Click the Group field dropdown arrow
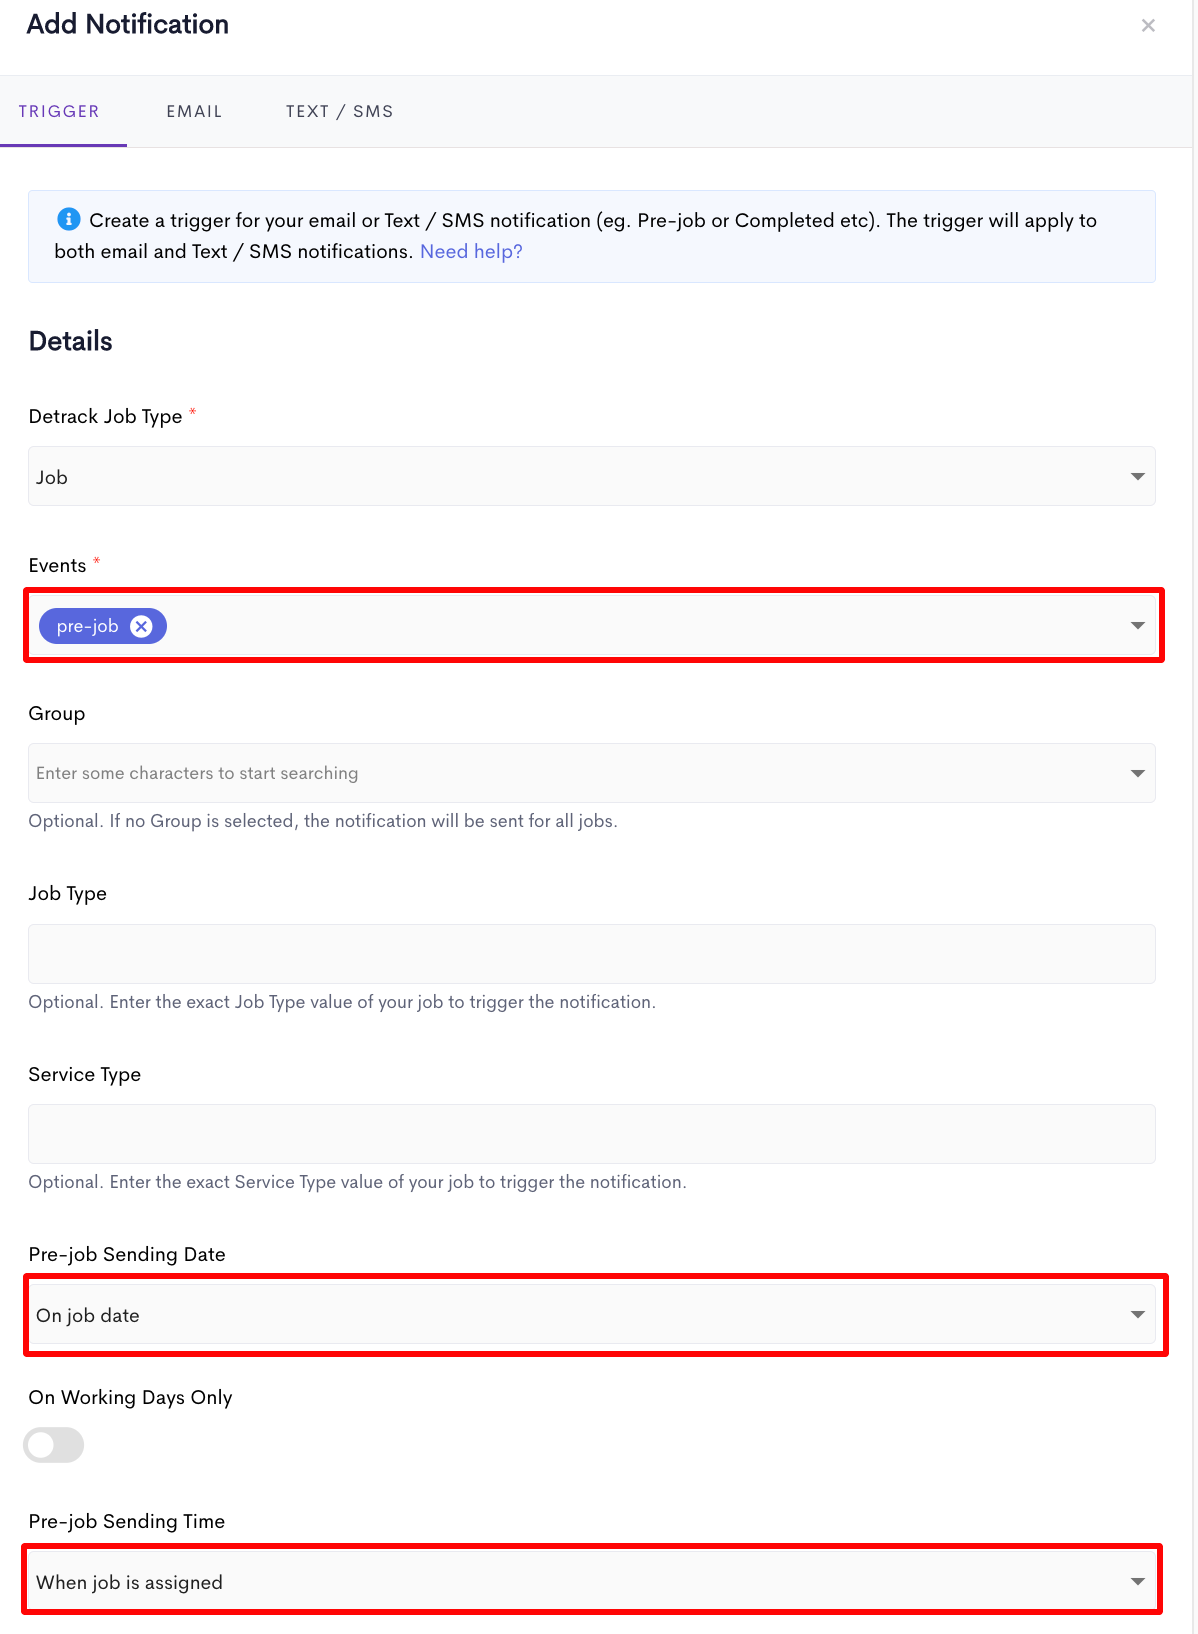The width and height of the screenshot is (1198, 1634). [1137, 773]
